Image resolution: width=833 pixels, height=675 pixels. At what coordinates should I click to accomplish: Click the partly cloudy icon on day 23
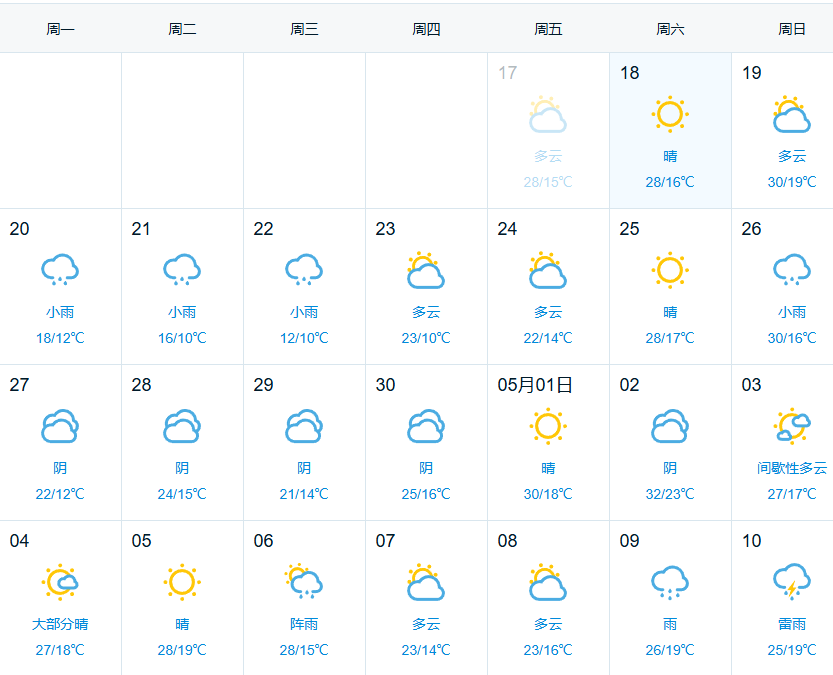pos(426,270)
